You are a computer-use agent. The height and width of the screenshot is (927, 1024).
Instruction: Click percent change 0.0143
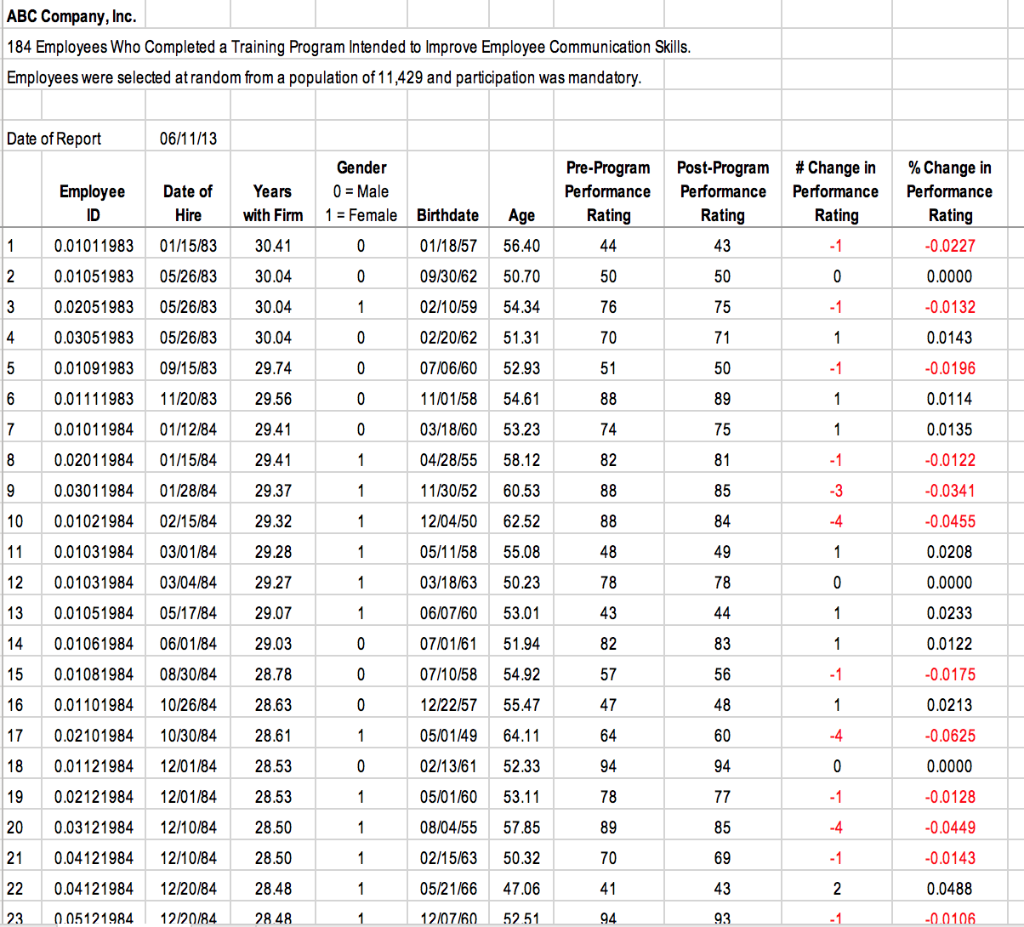point(950,338)
